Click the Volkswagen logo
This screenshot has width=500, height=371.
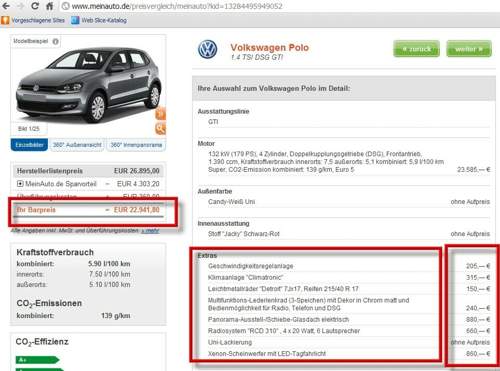[x=208, y=50]
